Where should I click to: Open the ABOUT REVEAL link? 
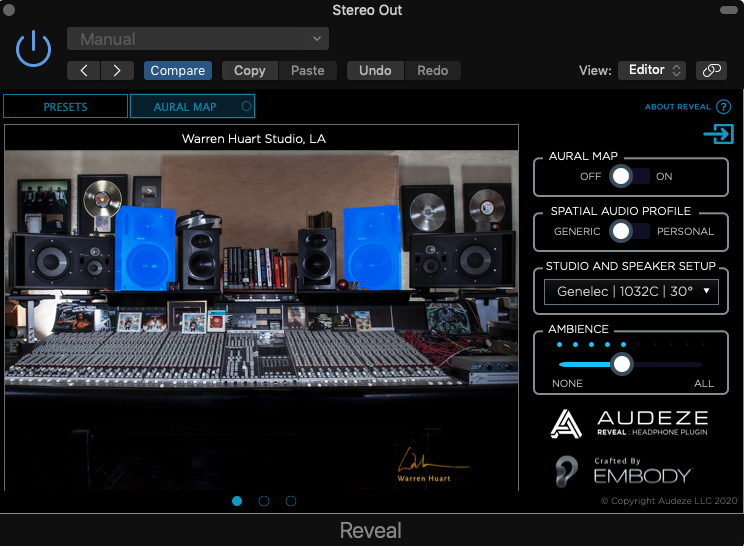point(678,107)
